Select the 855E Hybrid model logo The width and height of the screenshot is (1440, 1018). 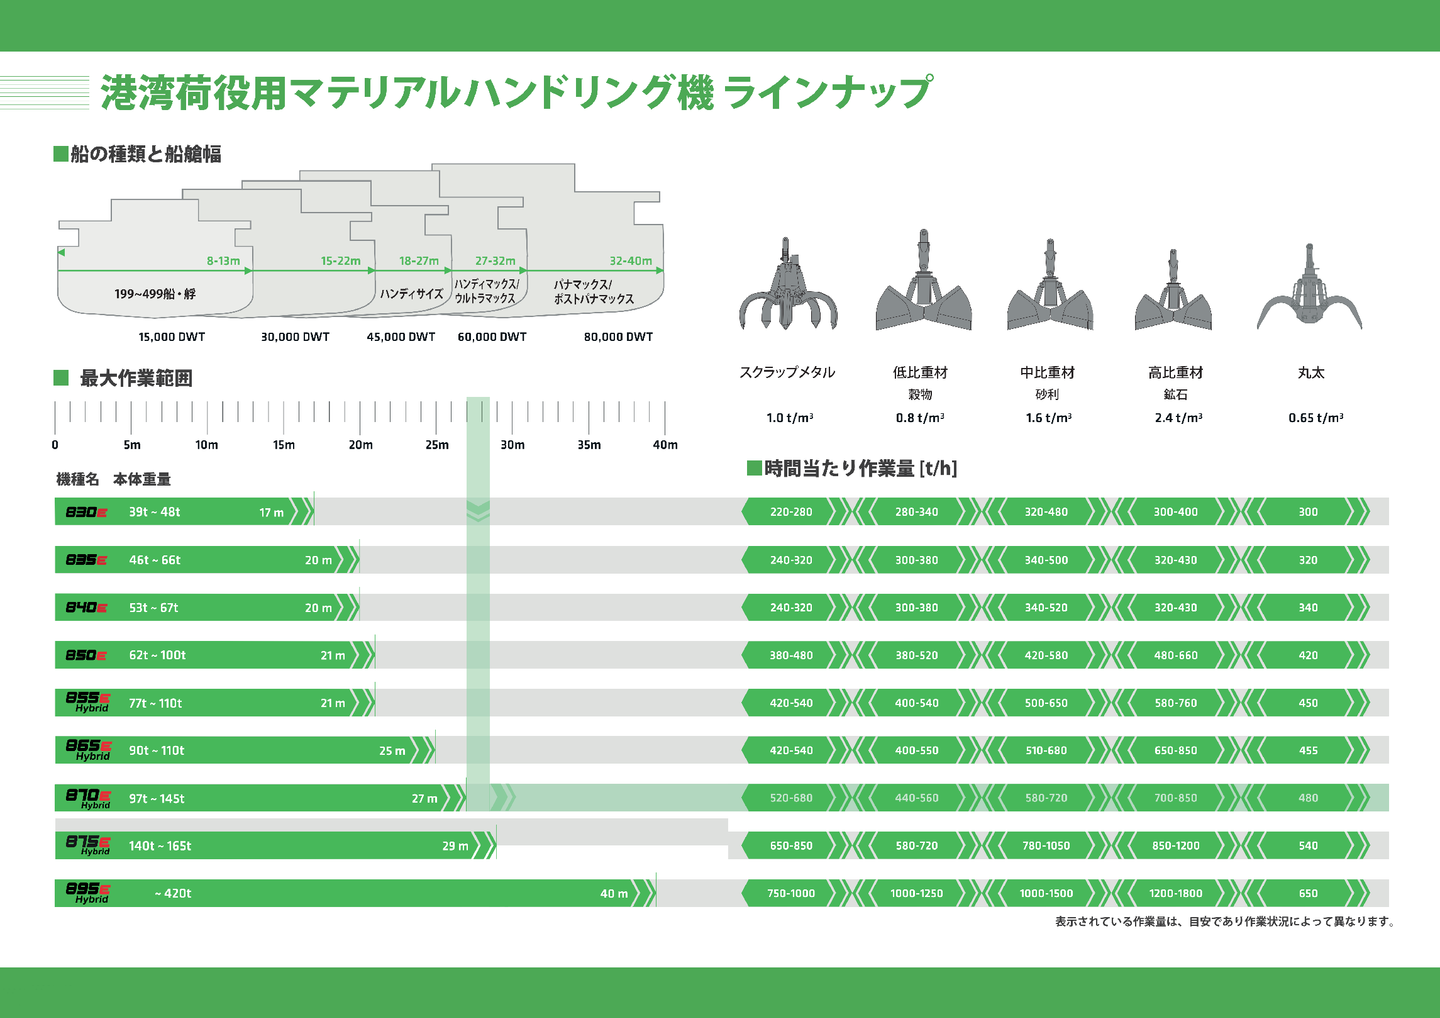click(88, 702)
